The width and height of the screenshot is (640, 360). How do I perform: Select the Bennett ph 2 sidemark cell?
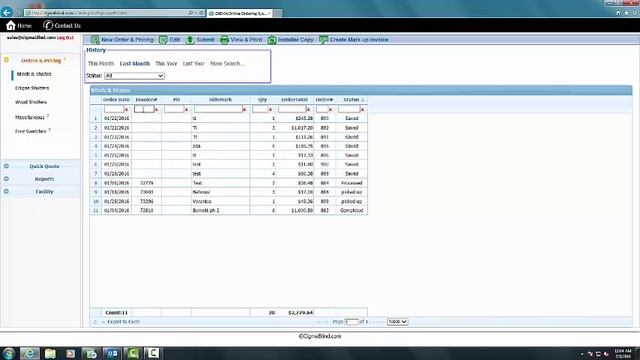(220, 211)
